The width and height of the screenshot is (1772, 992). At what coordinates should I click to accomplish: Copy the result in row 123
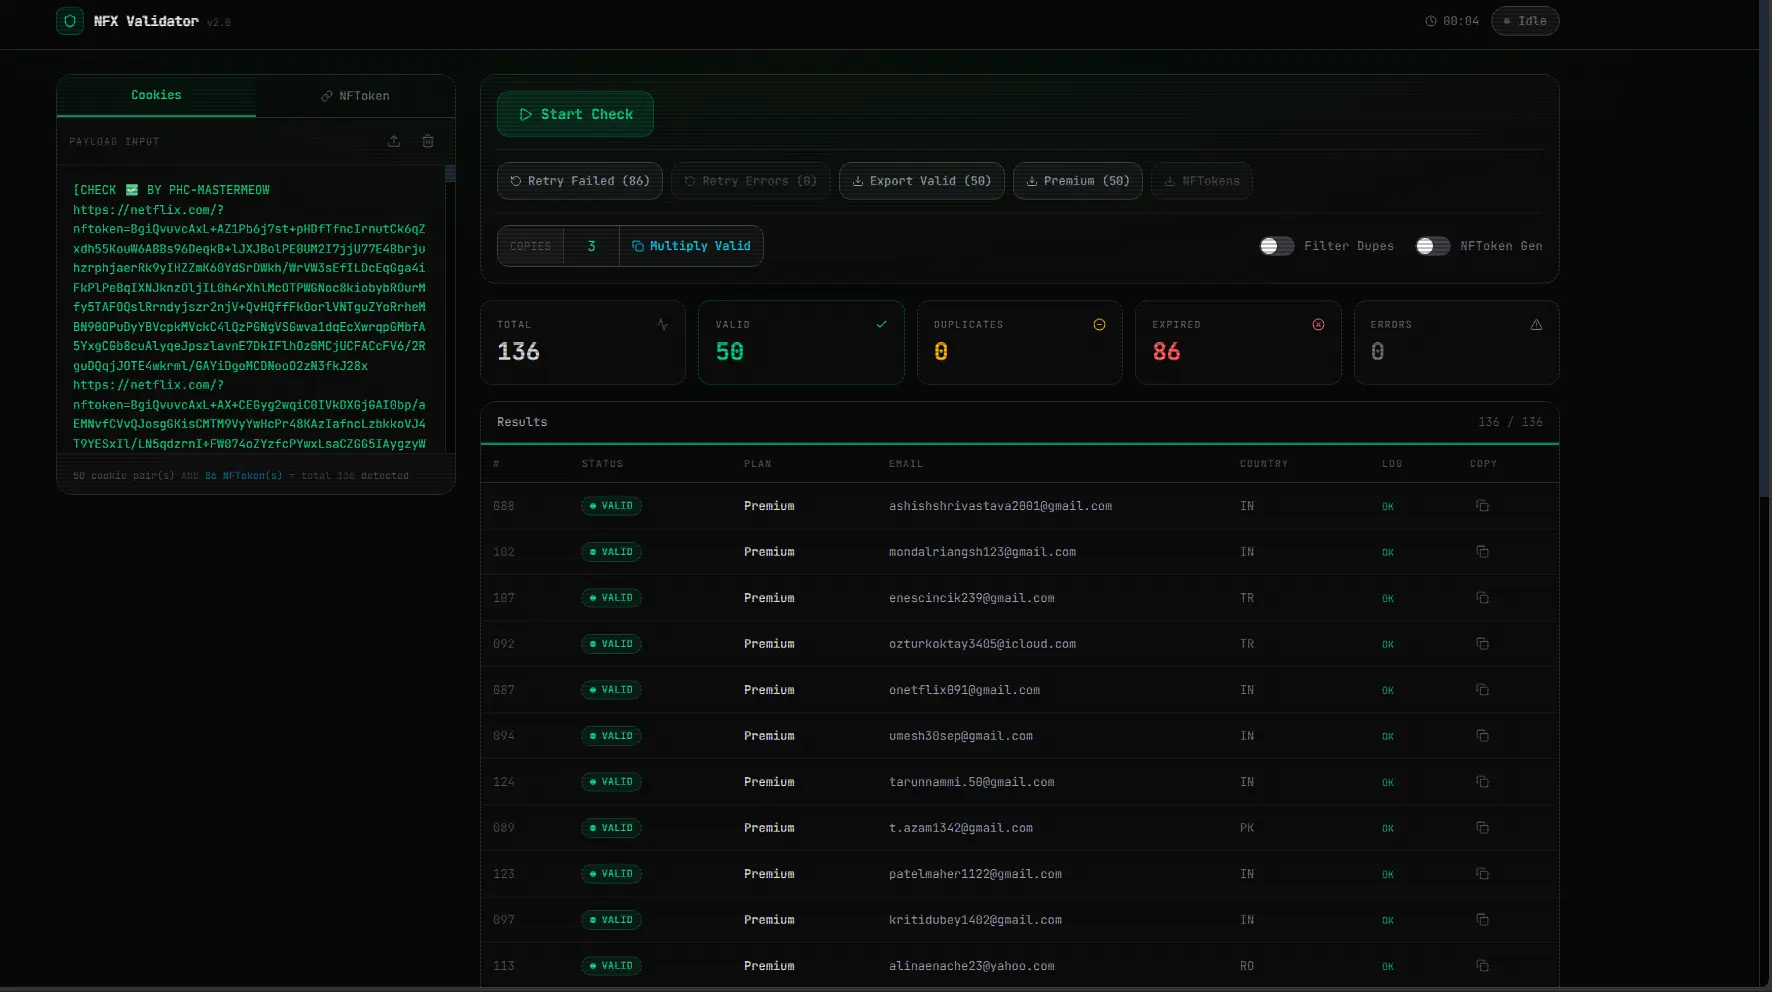click(x=1482, y=874)
